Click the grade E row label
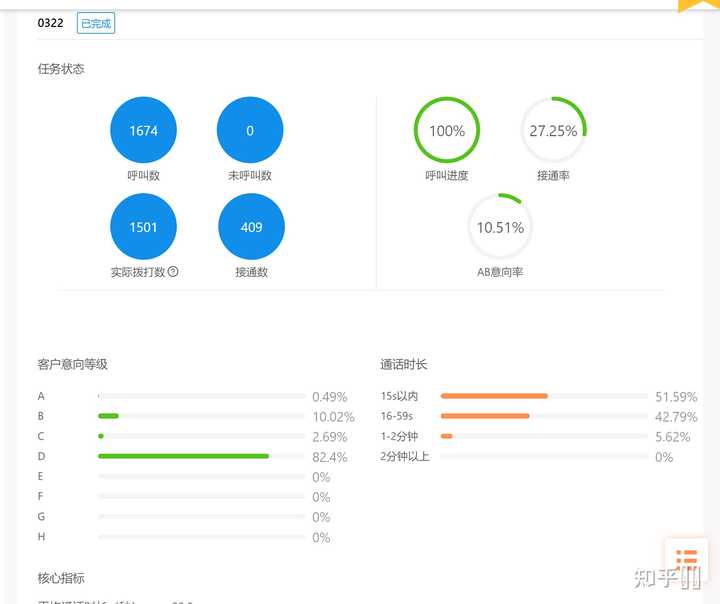 point(40,476)
